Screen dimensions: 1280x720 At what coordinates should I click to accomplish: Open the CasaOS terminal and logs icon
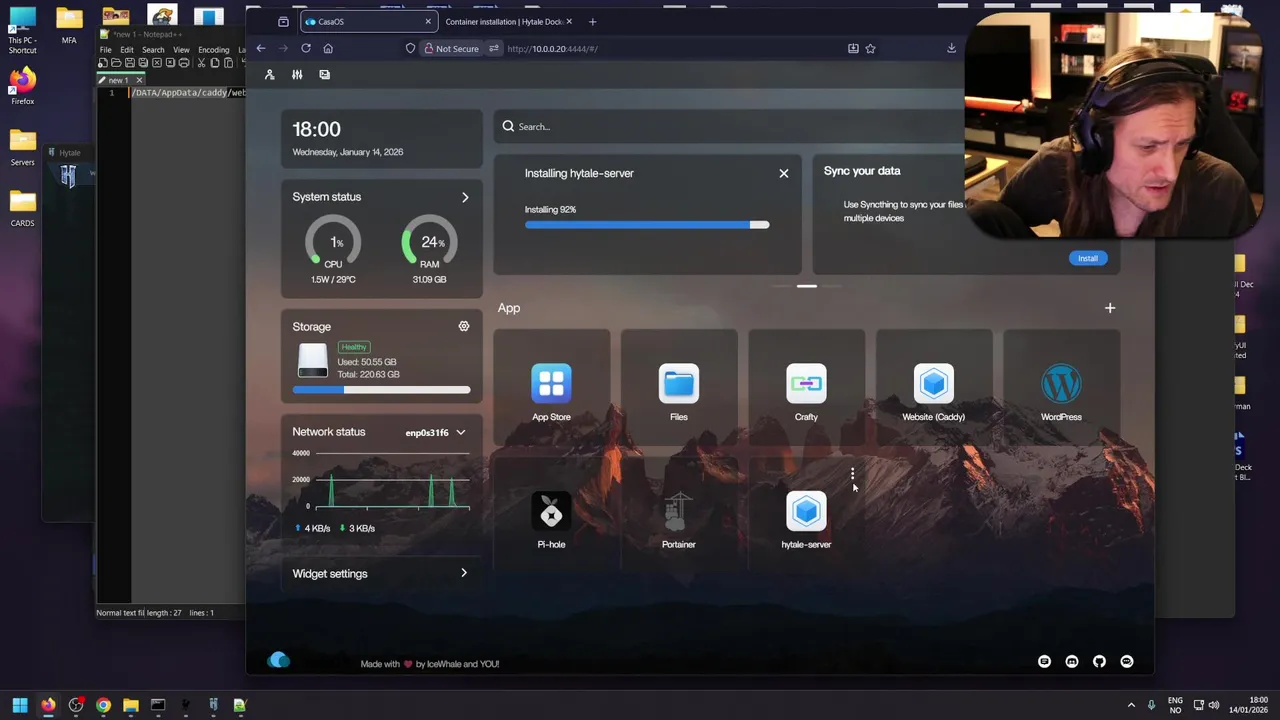tap(325, 75)
